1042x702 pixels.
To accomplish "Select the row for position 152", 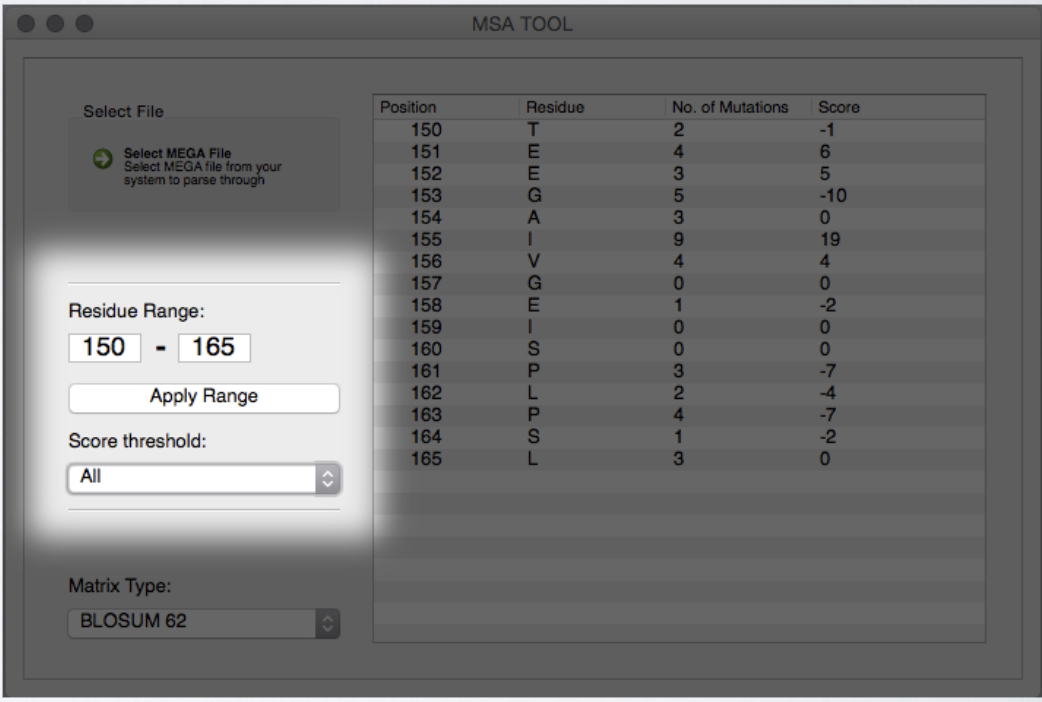I will (x=679, y=174).
